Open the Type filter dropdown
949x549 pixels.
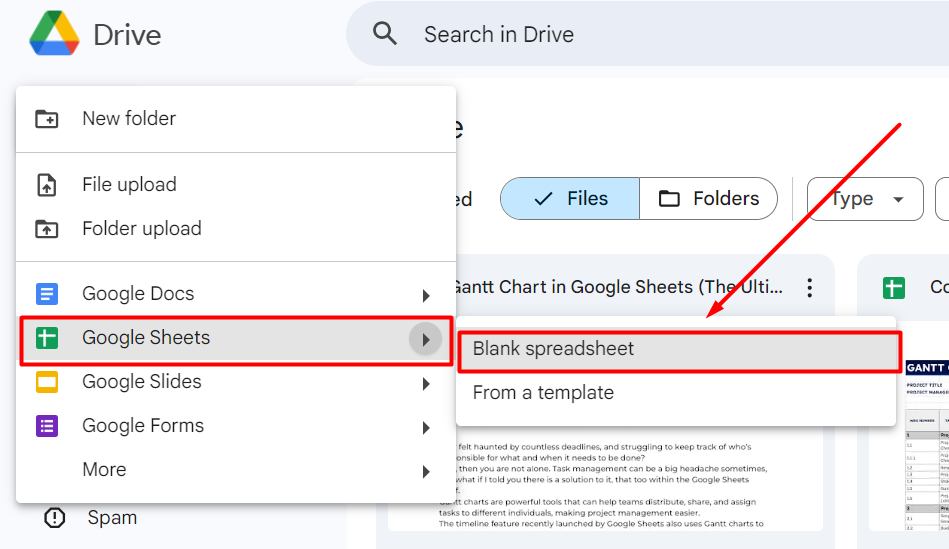[x=865, y=199]
